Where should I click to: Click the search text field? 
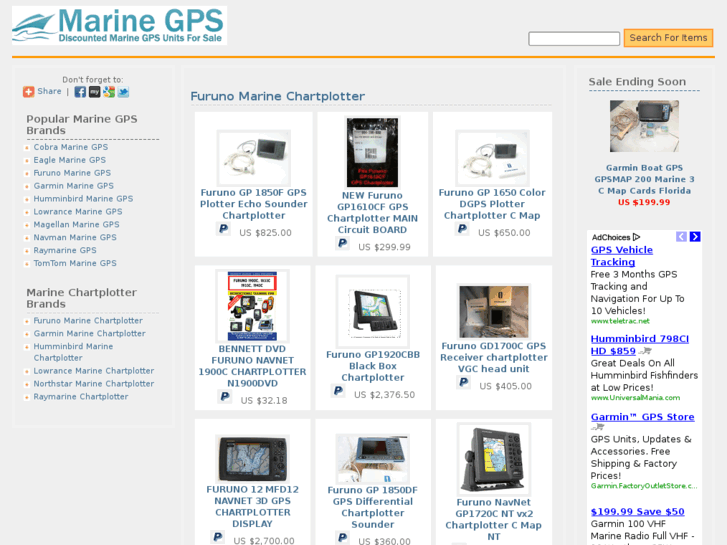click(574, 38)
